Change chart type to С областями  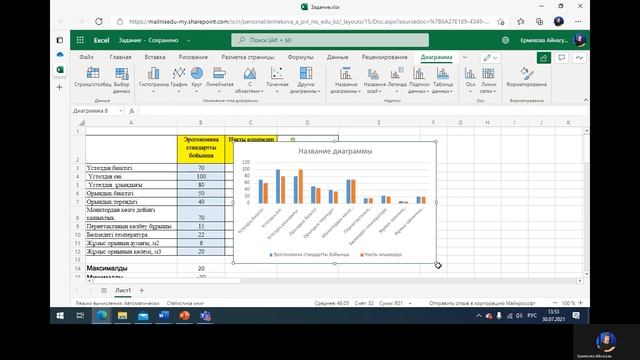pyautogui.click(x=249, y=80)
